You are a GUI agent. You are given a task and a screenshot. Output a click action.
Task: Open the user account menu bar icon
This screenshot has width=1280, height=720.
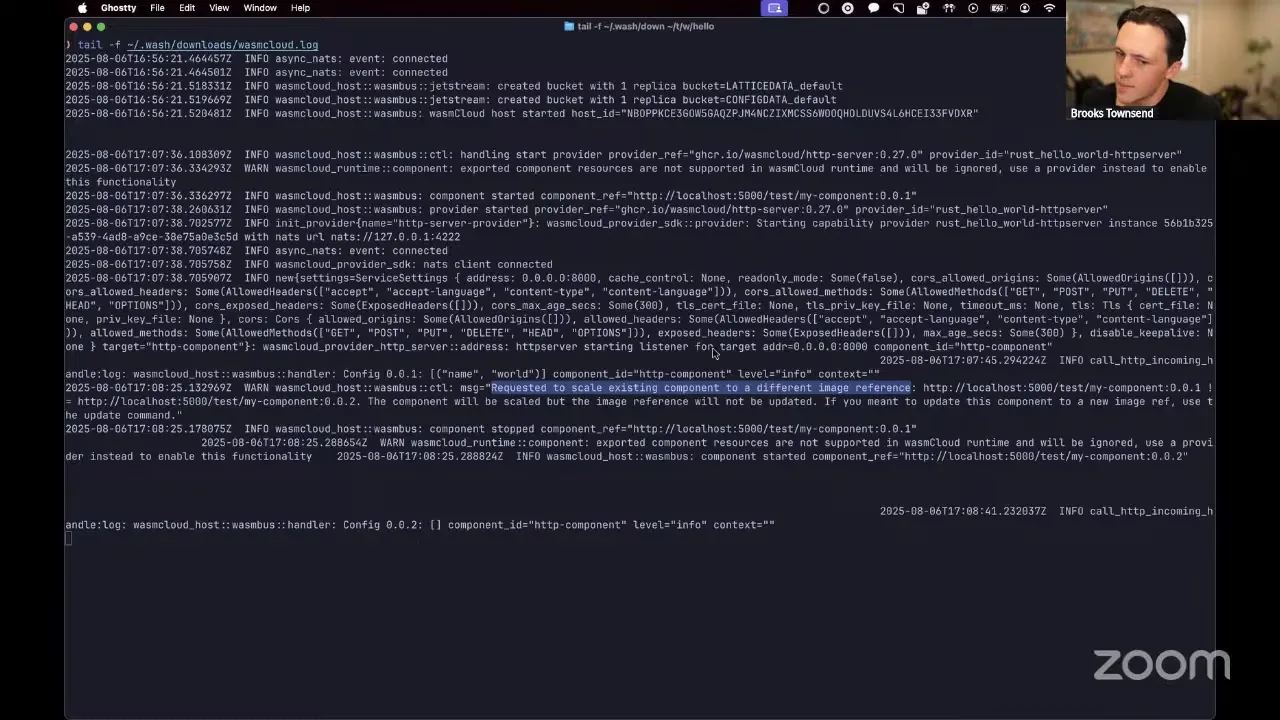(x=1024, y=8)
